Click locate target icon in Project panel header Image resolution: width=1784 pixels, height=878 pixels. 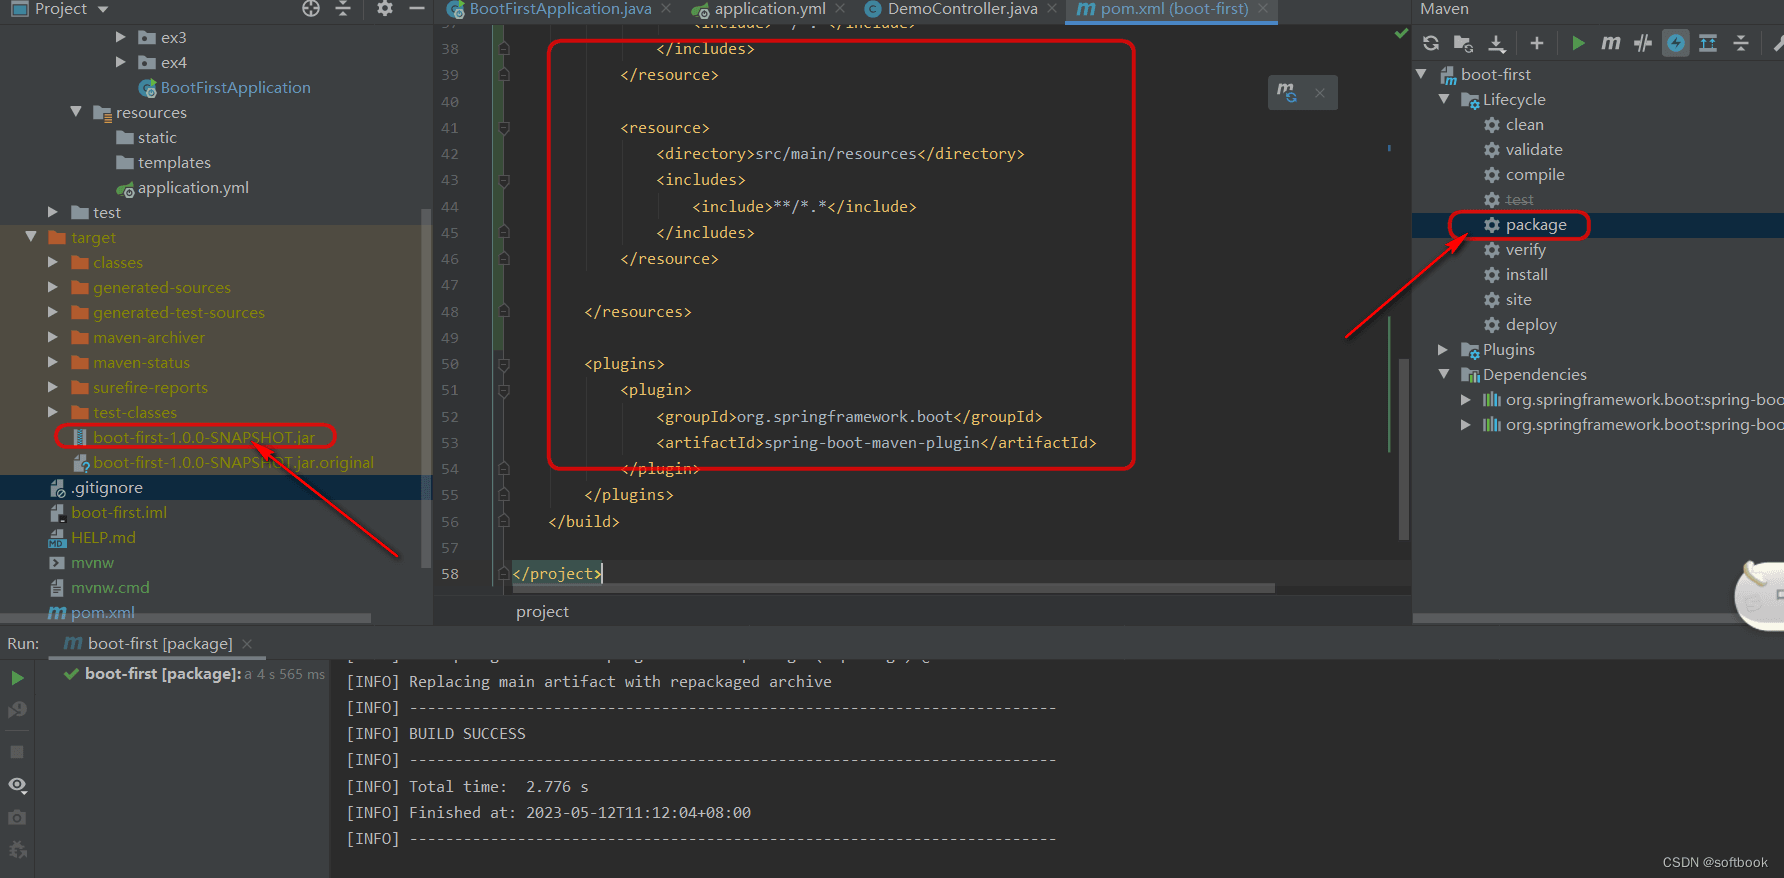point(311,9)
